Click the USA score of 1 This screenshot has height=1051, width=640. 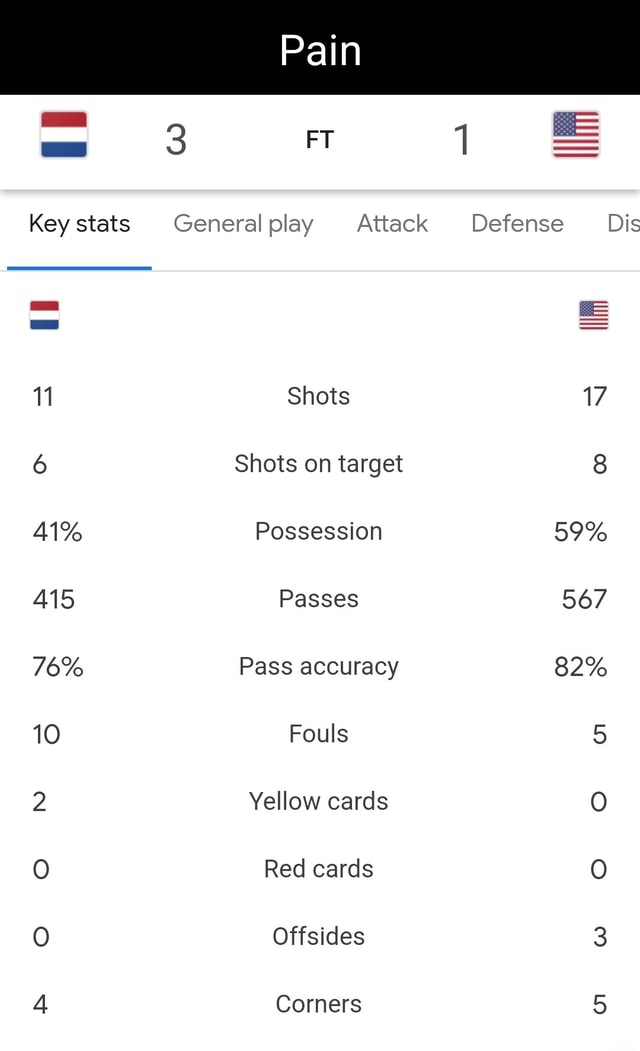(462, 140)
